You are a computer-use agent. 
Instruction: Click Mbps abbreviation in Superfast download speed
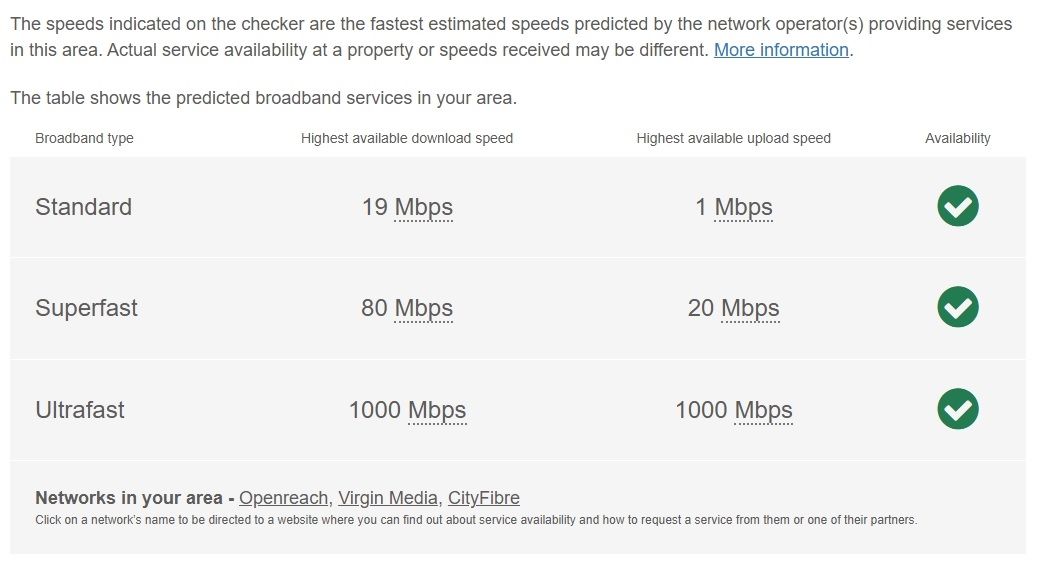[x=424, y=308]
